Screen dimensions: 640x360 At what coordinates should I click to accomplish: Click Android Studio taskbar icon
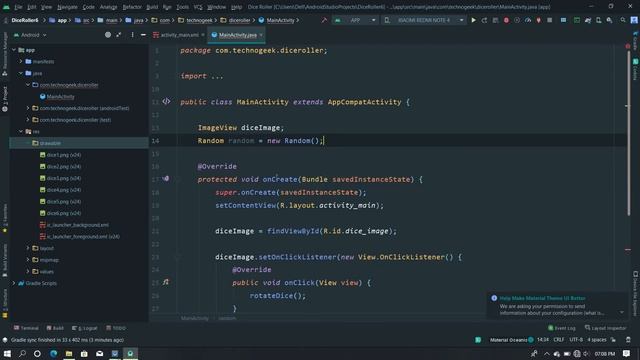coord(130,353)
